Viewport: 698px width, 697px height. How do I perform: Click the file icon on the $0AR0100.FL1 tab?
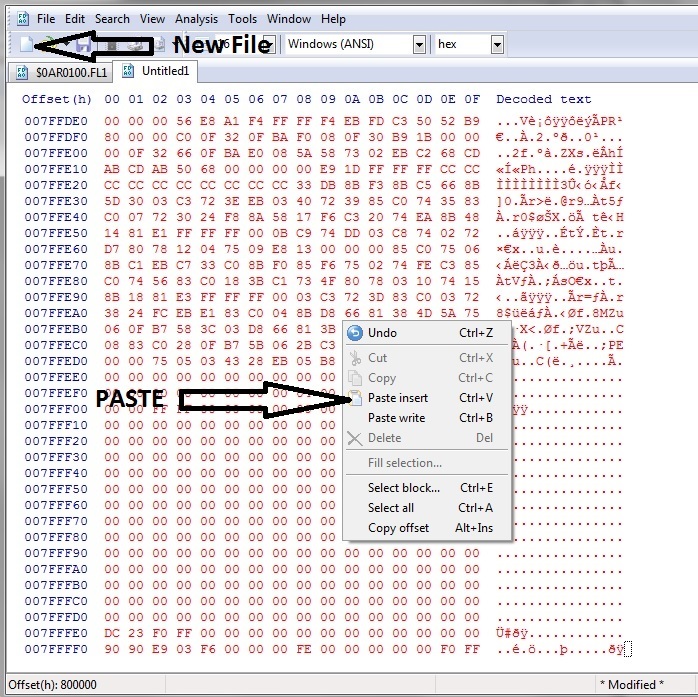coord(22,72)
